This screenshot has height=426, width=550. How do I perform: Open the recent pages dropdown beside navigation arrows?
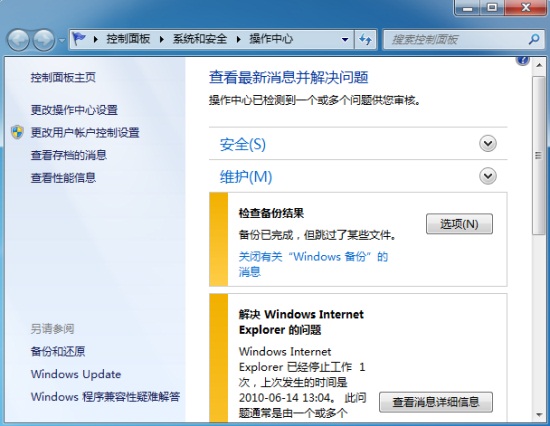(62, 40)
